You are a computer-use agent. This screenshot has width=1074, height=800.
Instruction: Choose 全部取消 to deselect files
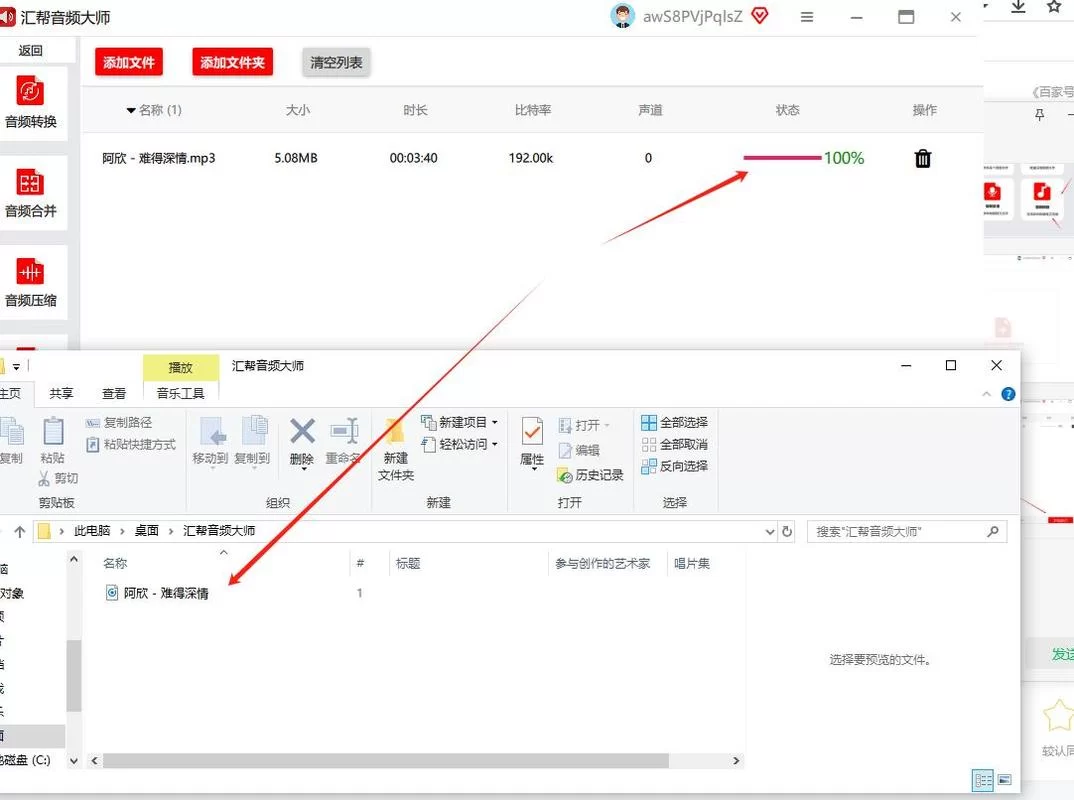pyautogui.click(x=676, y=444)
